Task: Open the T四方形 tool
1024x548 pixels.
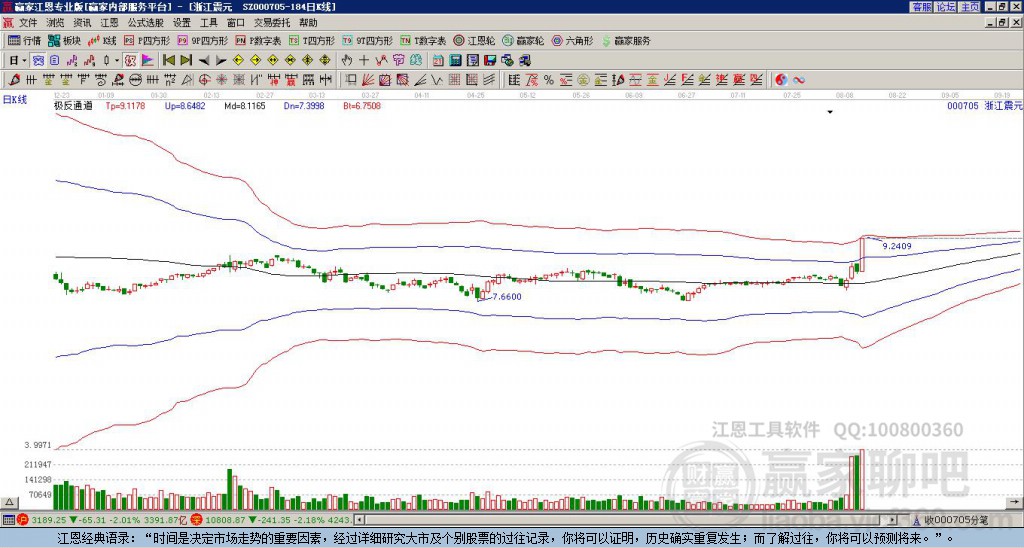Action: 312,40
